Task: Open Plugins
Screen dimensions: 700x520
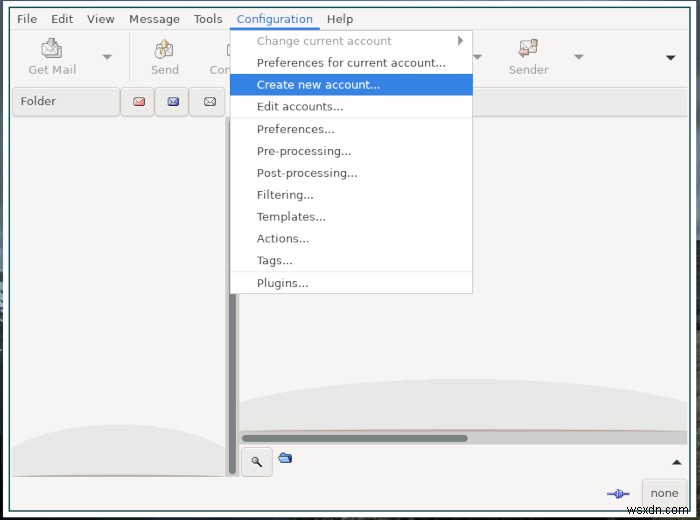Action: pyautogui.click(x=351, y=283)
